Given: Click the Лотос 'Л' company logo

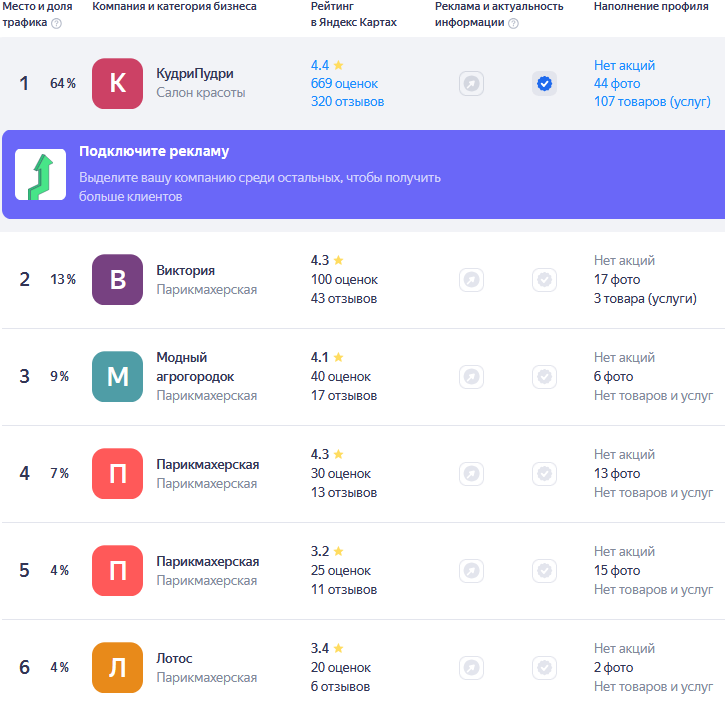Looking at the screenshot, I should [x=117, y=668].
